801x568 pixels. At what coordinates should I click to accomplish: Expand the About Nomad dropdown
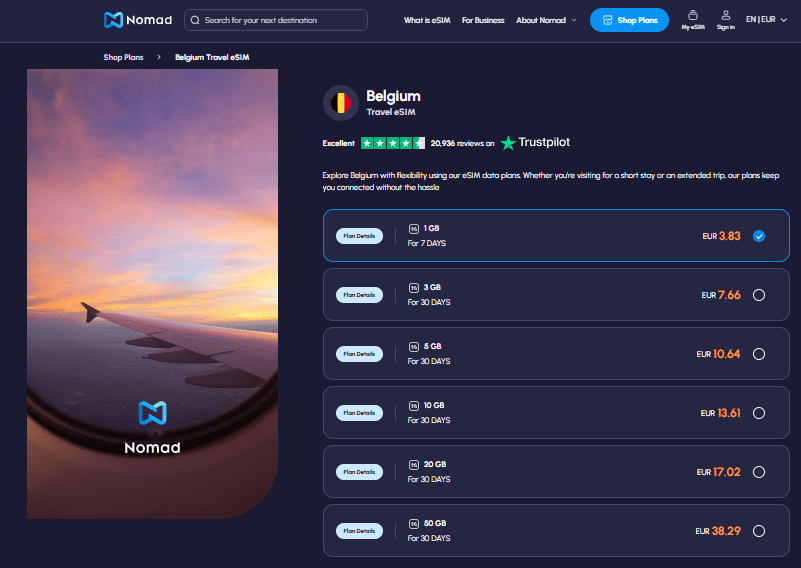(546, 20)
